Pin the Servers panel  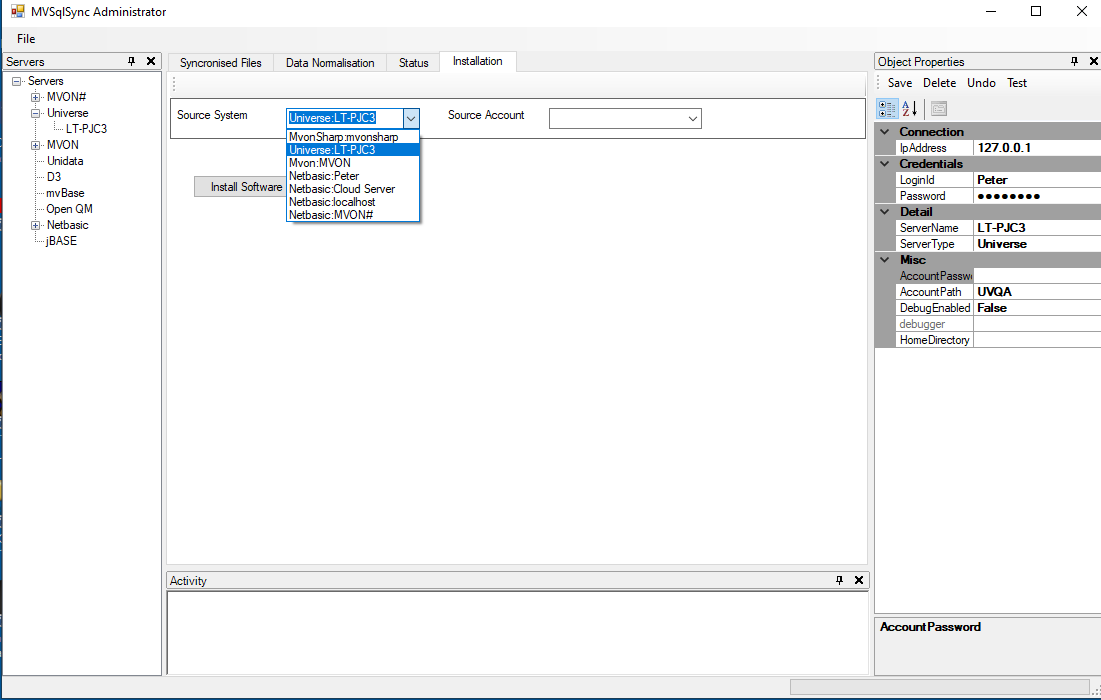131,62
